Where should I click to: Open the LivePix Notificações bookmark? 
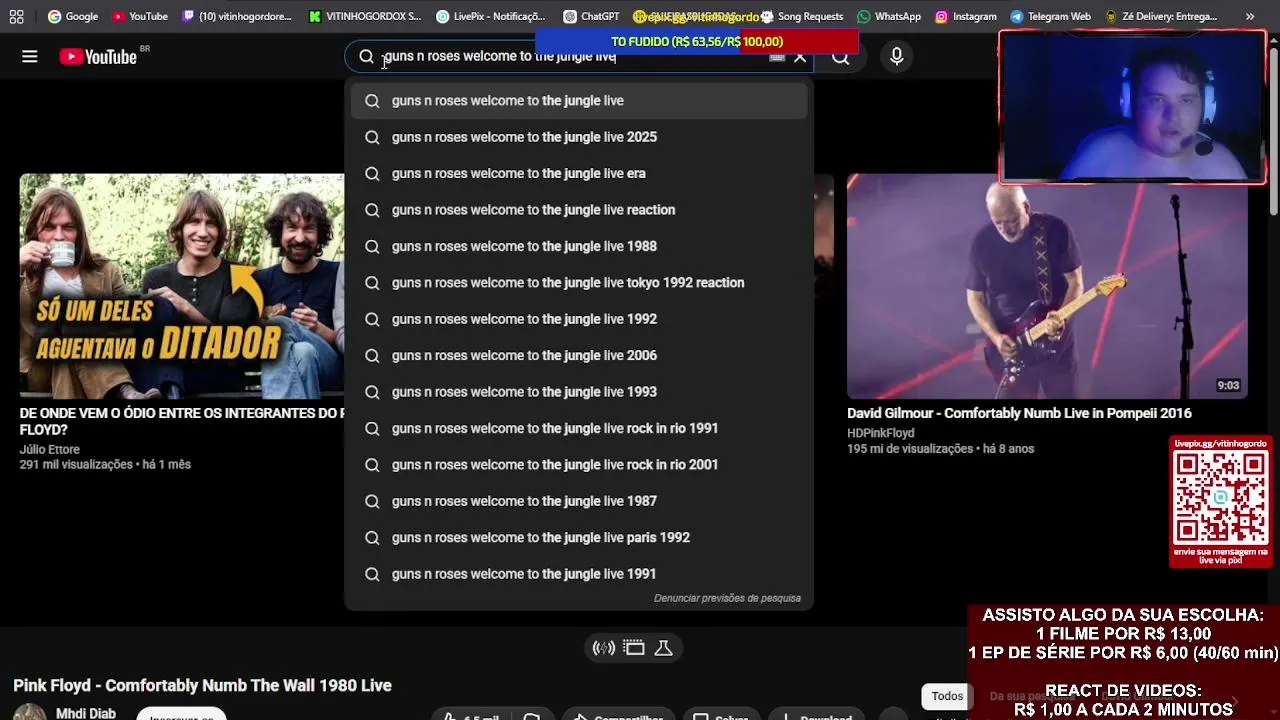click(x=490, y=16)
